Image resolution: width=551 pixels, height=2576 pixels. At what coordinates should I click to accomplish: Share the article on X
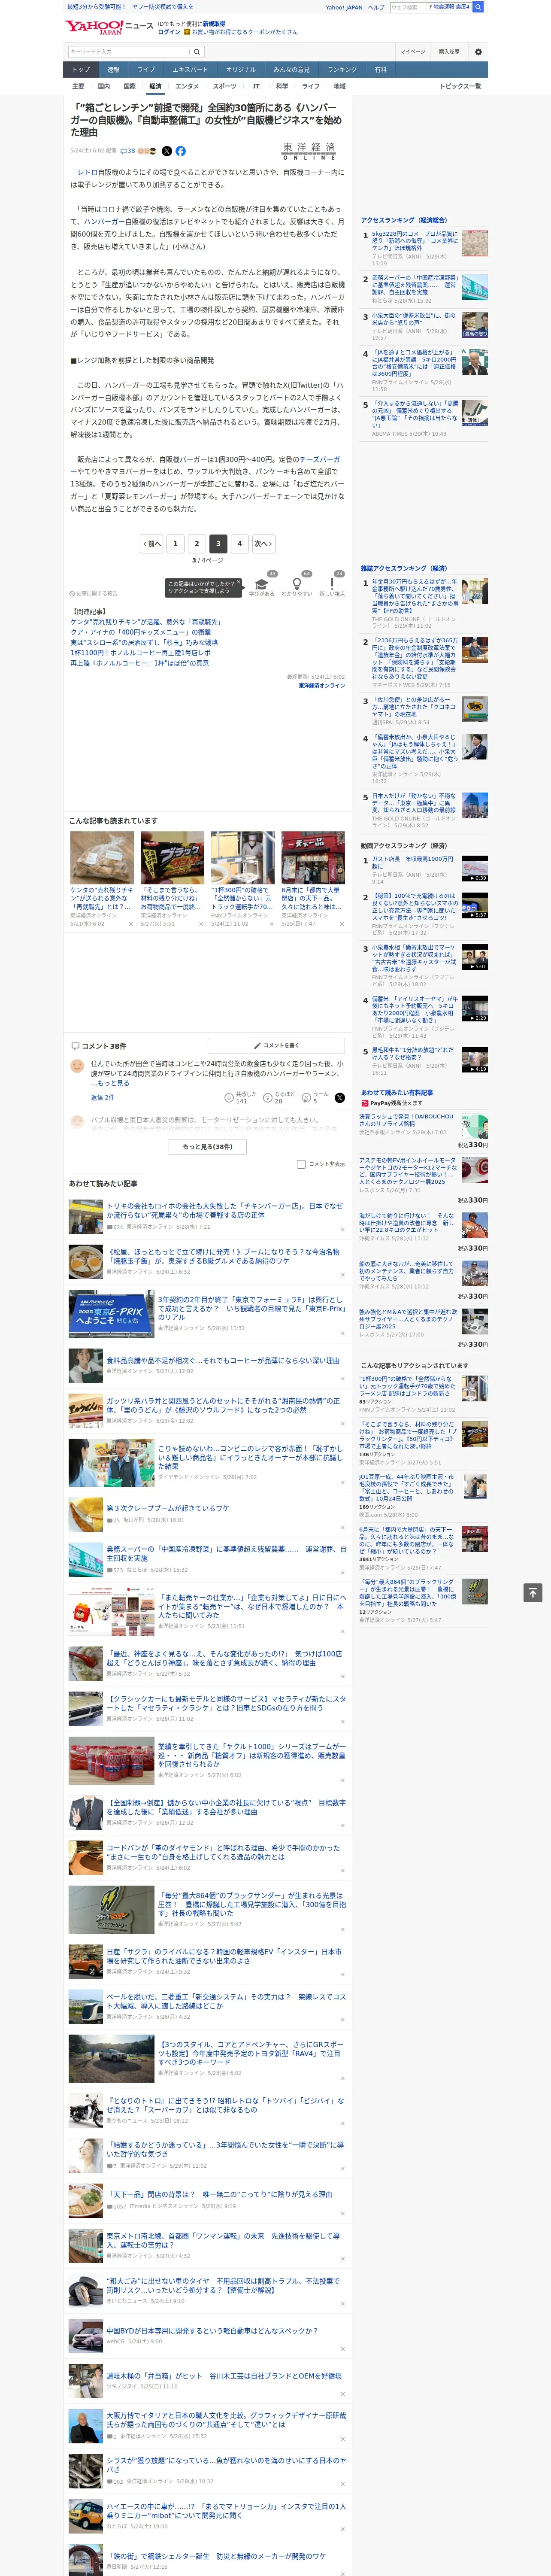point(166,151)
